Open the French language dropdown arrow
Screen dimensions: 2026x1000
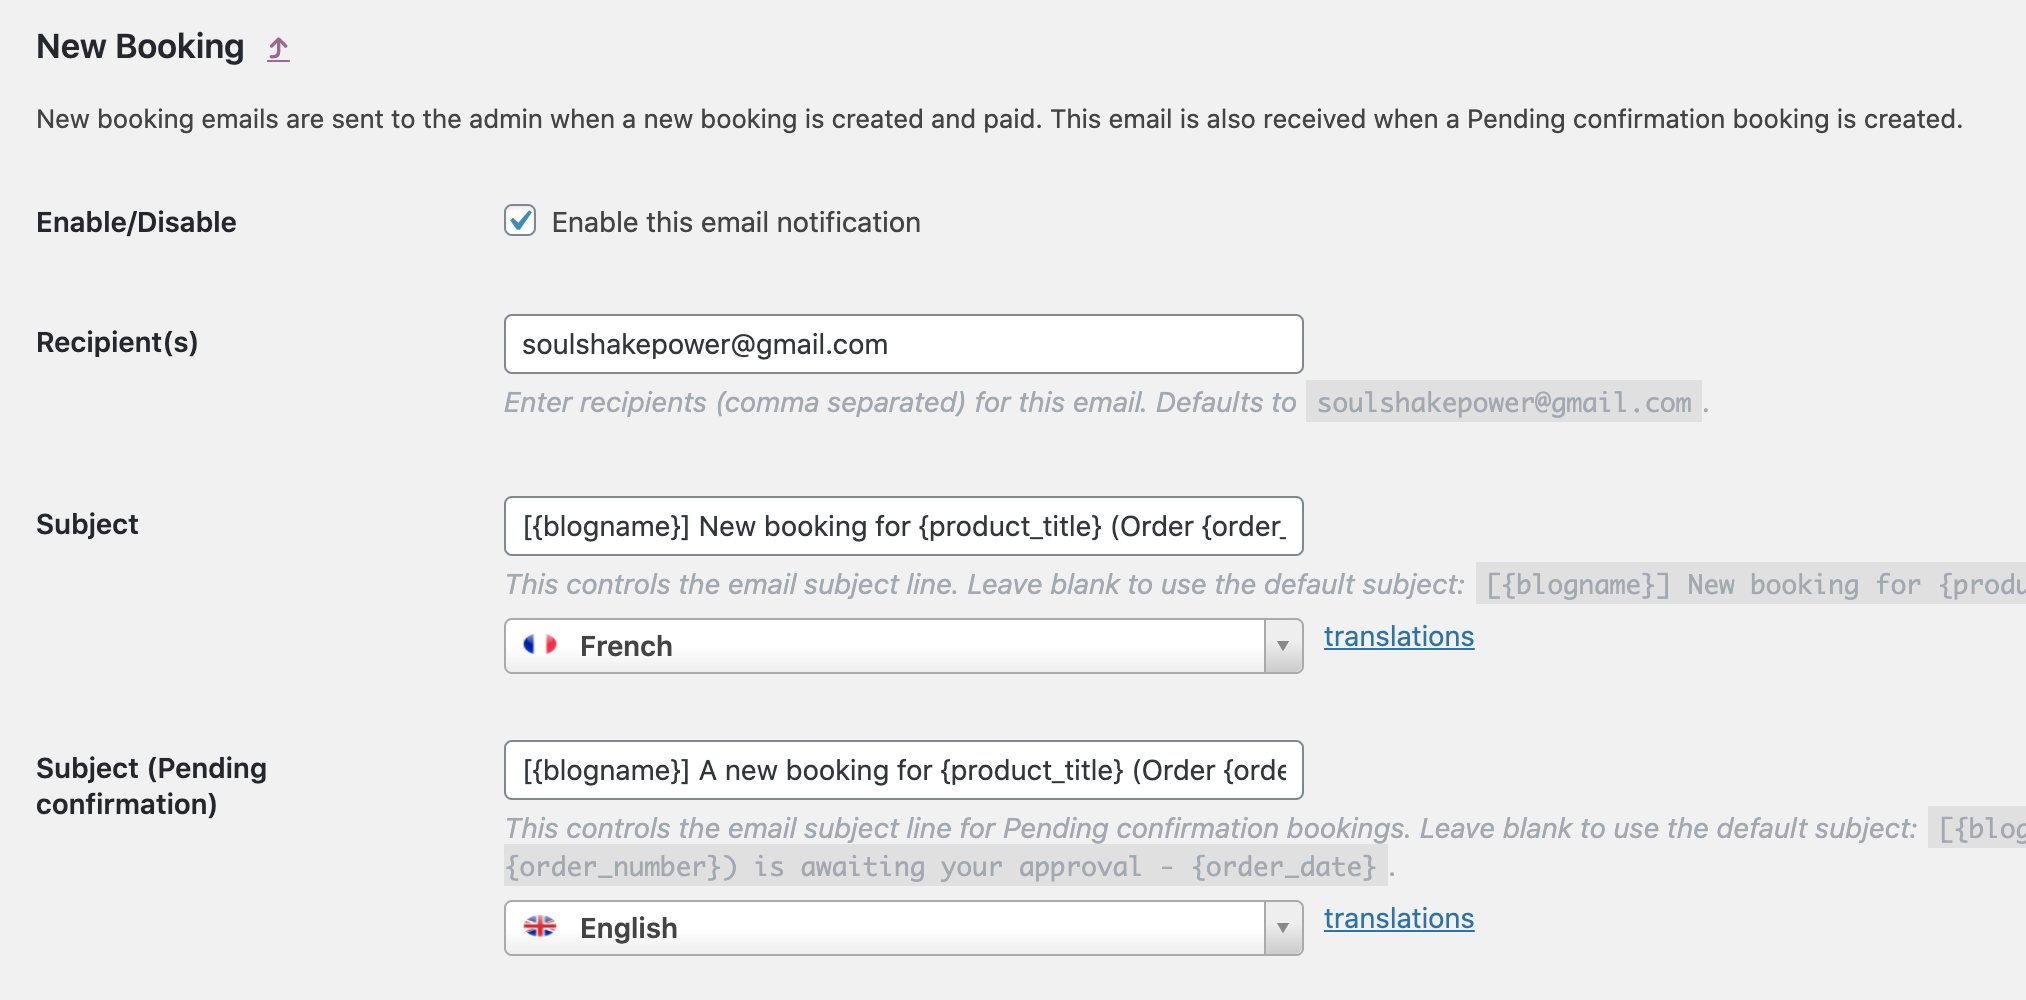tap(1282, 646)
